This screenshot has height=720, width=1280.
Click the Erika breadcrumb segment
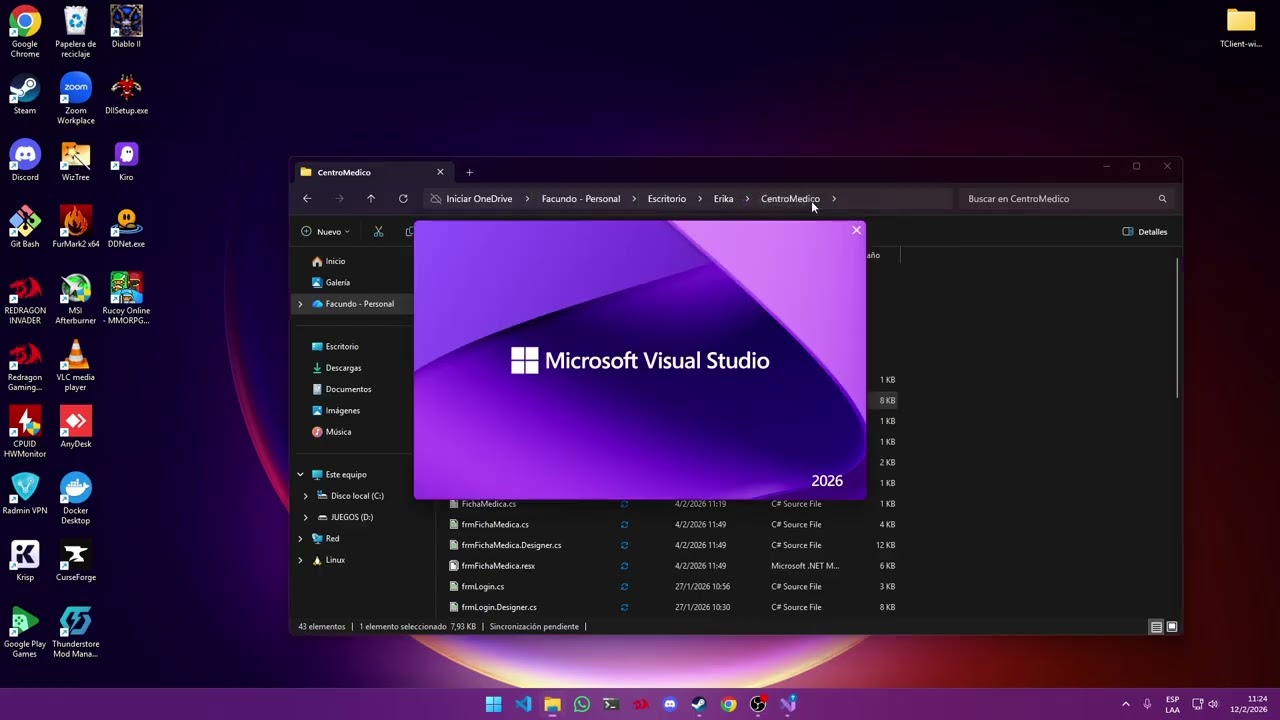pos(723,199)
